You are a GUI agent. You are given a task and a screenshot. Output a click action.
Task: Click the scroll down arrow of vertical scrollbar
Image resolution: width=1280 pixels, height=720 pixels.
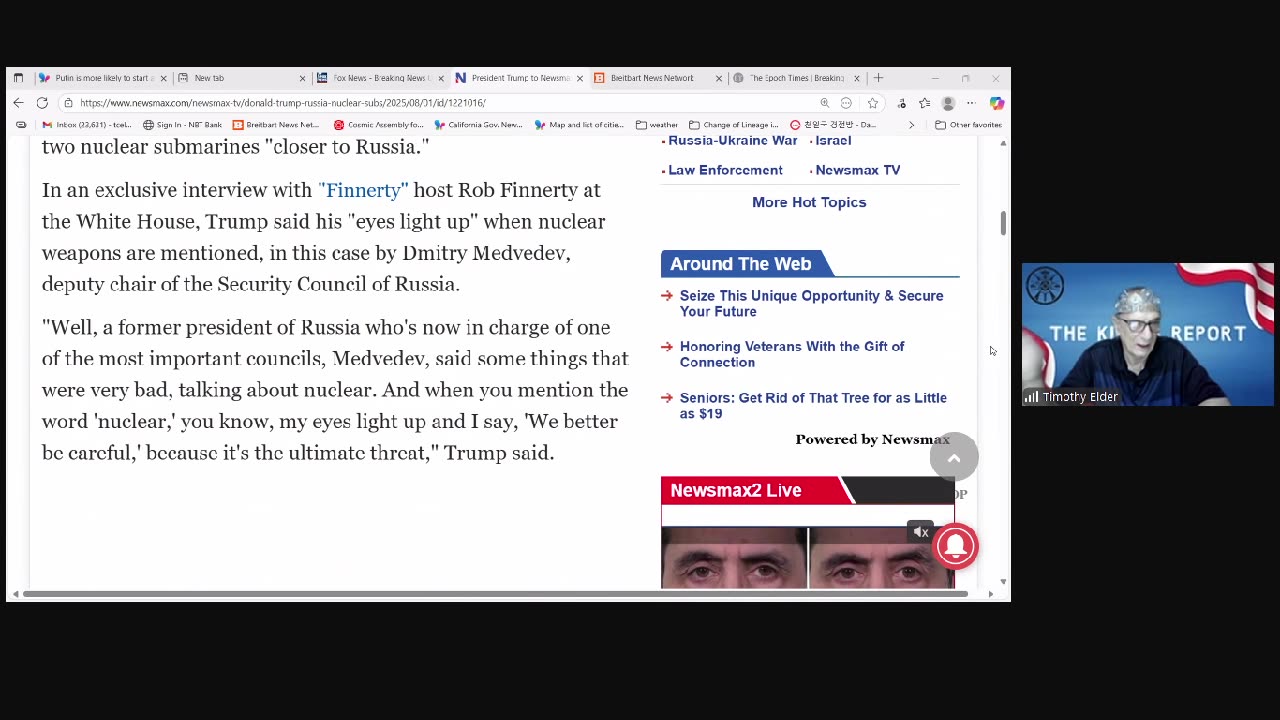click(x=1003, y=581)
